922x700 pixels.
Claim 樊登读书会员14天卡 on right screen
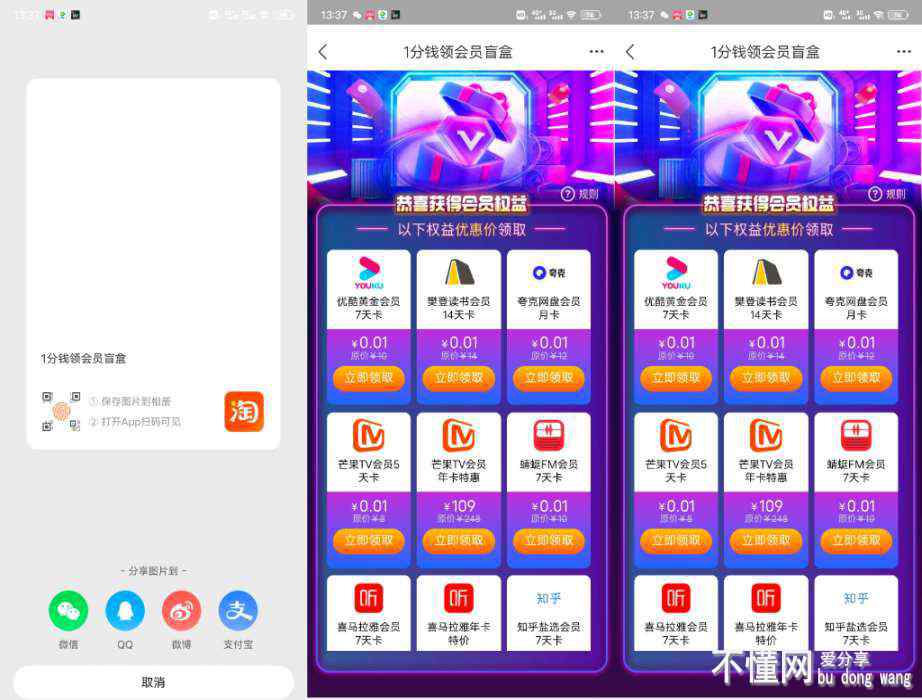766,378
